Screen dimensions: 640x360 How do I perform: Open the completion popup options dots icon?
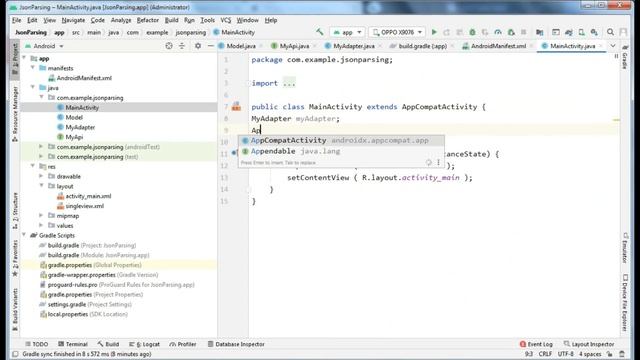[x=439, y=162]
